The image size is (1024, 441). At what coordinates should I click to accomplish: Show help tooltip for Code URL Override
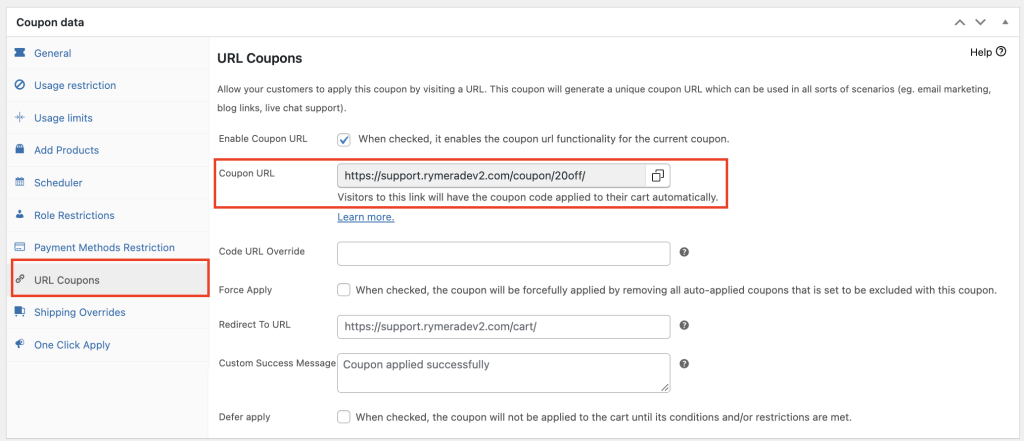(x=684, y=252)
